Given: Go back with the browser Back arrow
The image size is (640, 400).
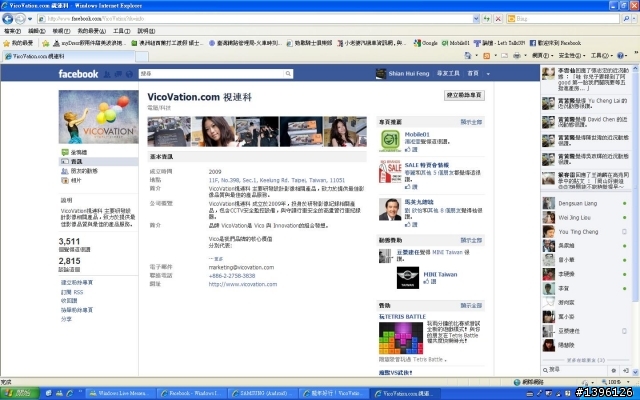Looking at the screenshot, I should point(7,19).
